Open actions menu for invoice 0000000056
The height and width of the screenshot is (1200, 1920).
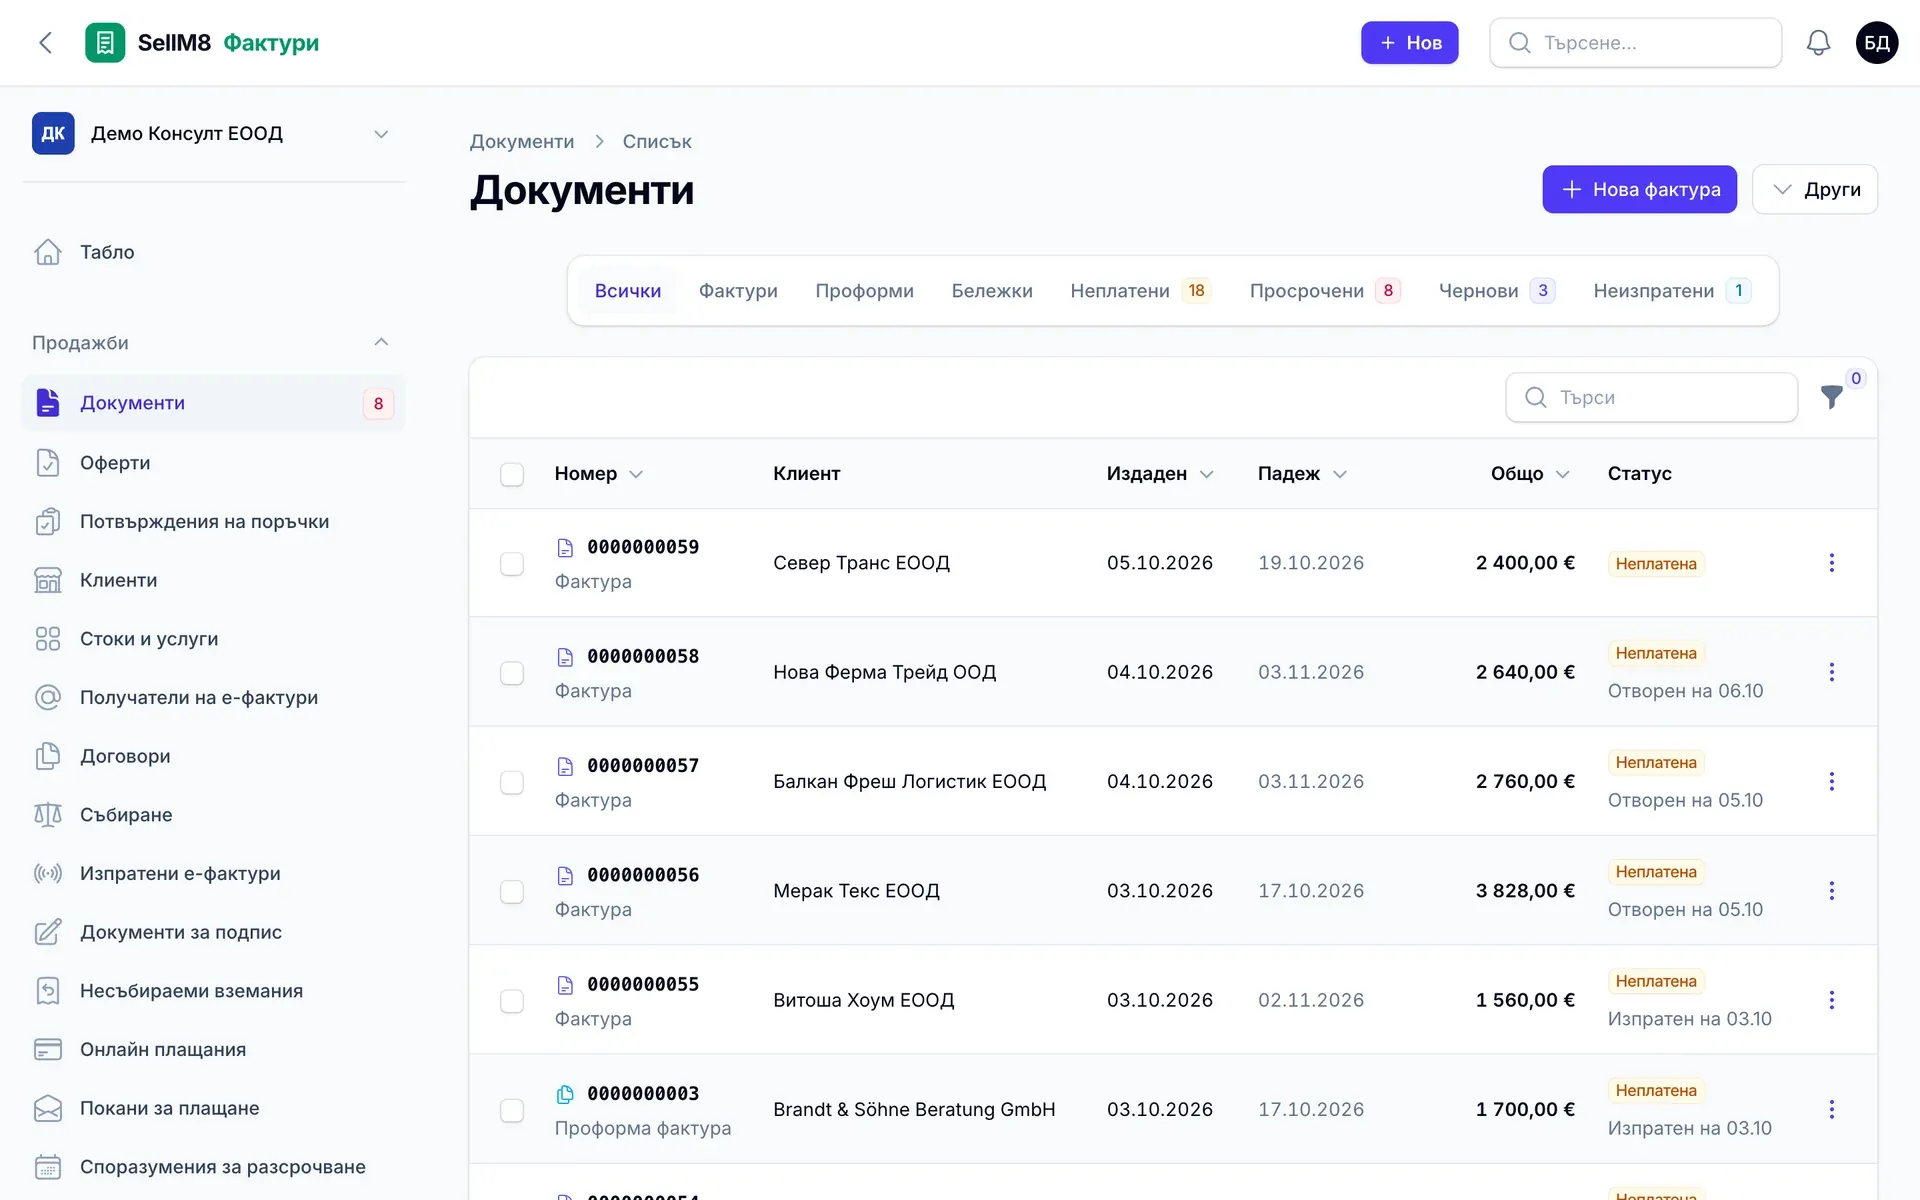(1831, 891)
